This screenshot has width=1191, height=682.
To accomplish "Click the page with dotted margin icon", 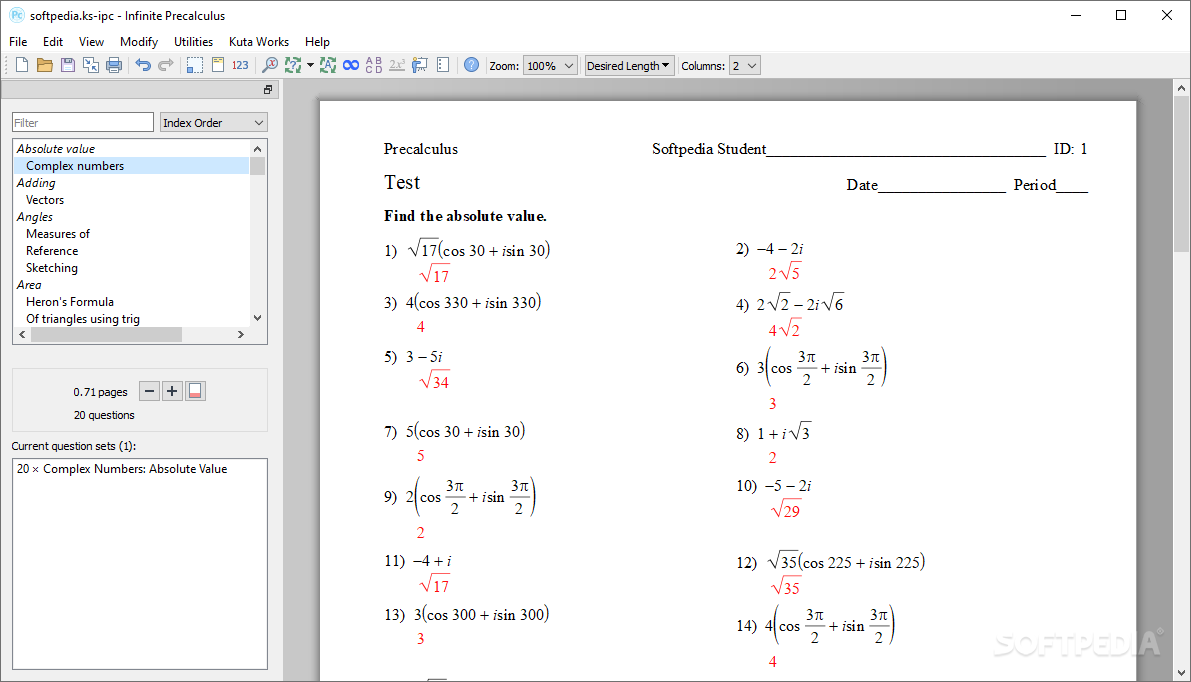I will pos(443,65).
